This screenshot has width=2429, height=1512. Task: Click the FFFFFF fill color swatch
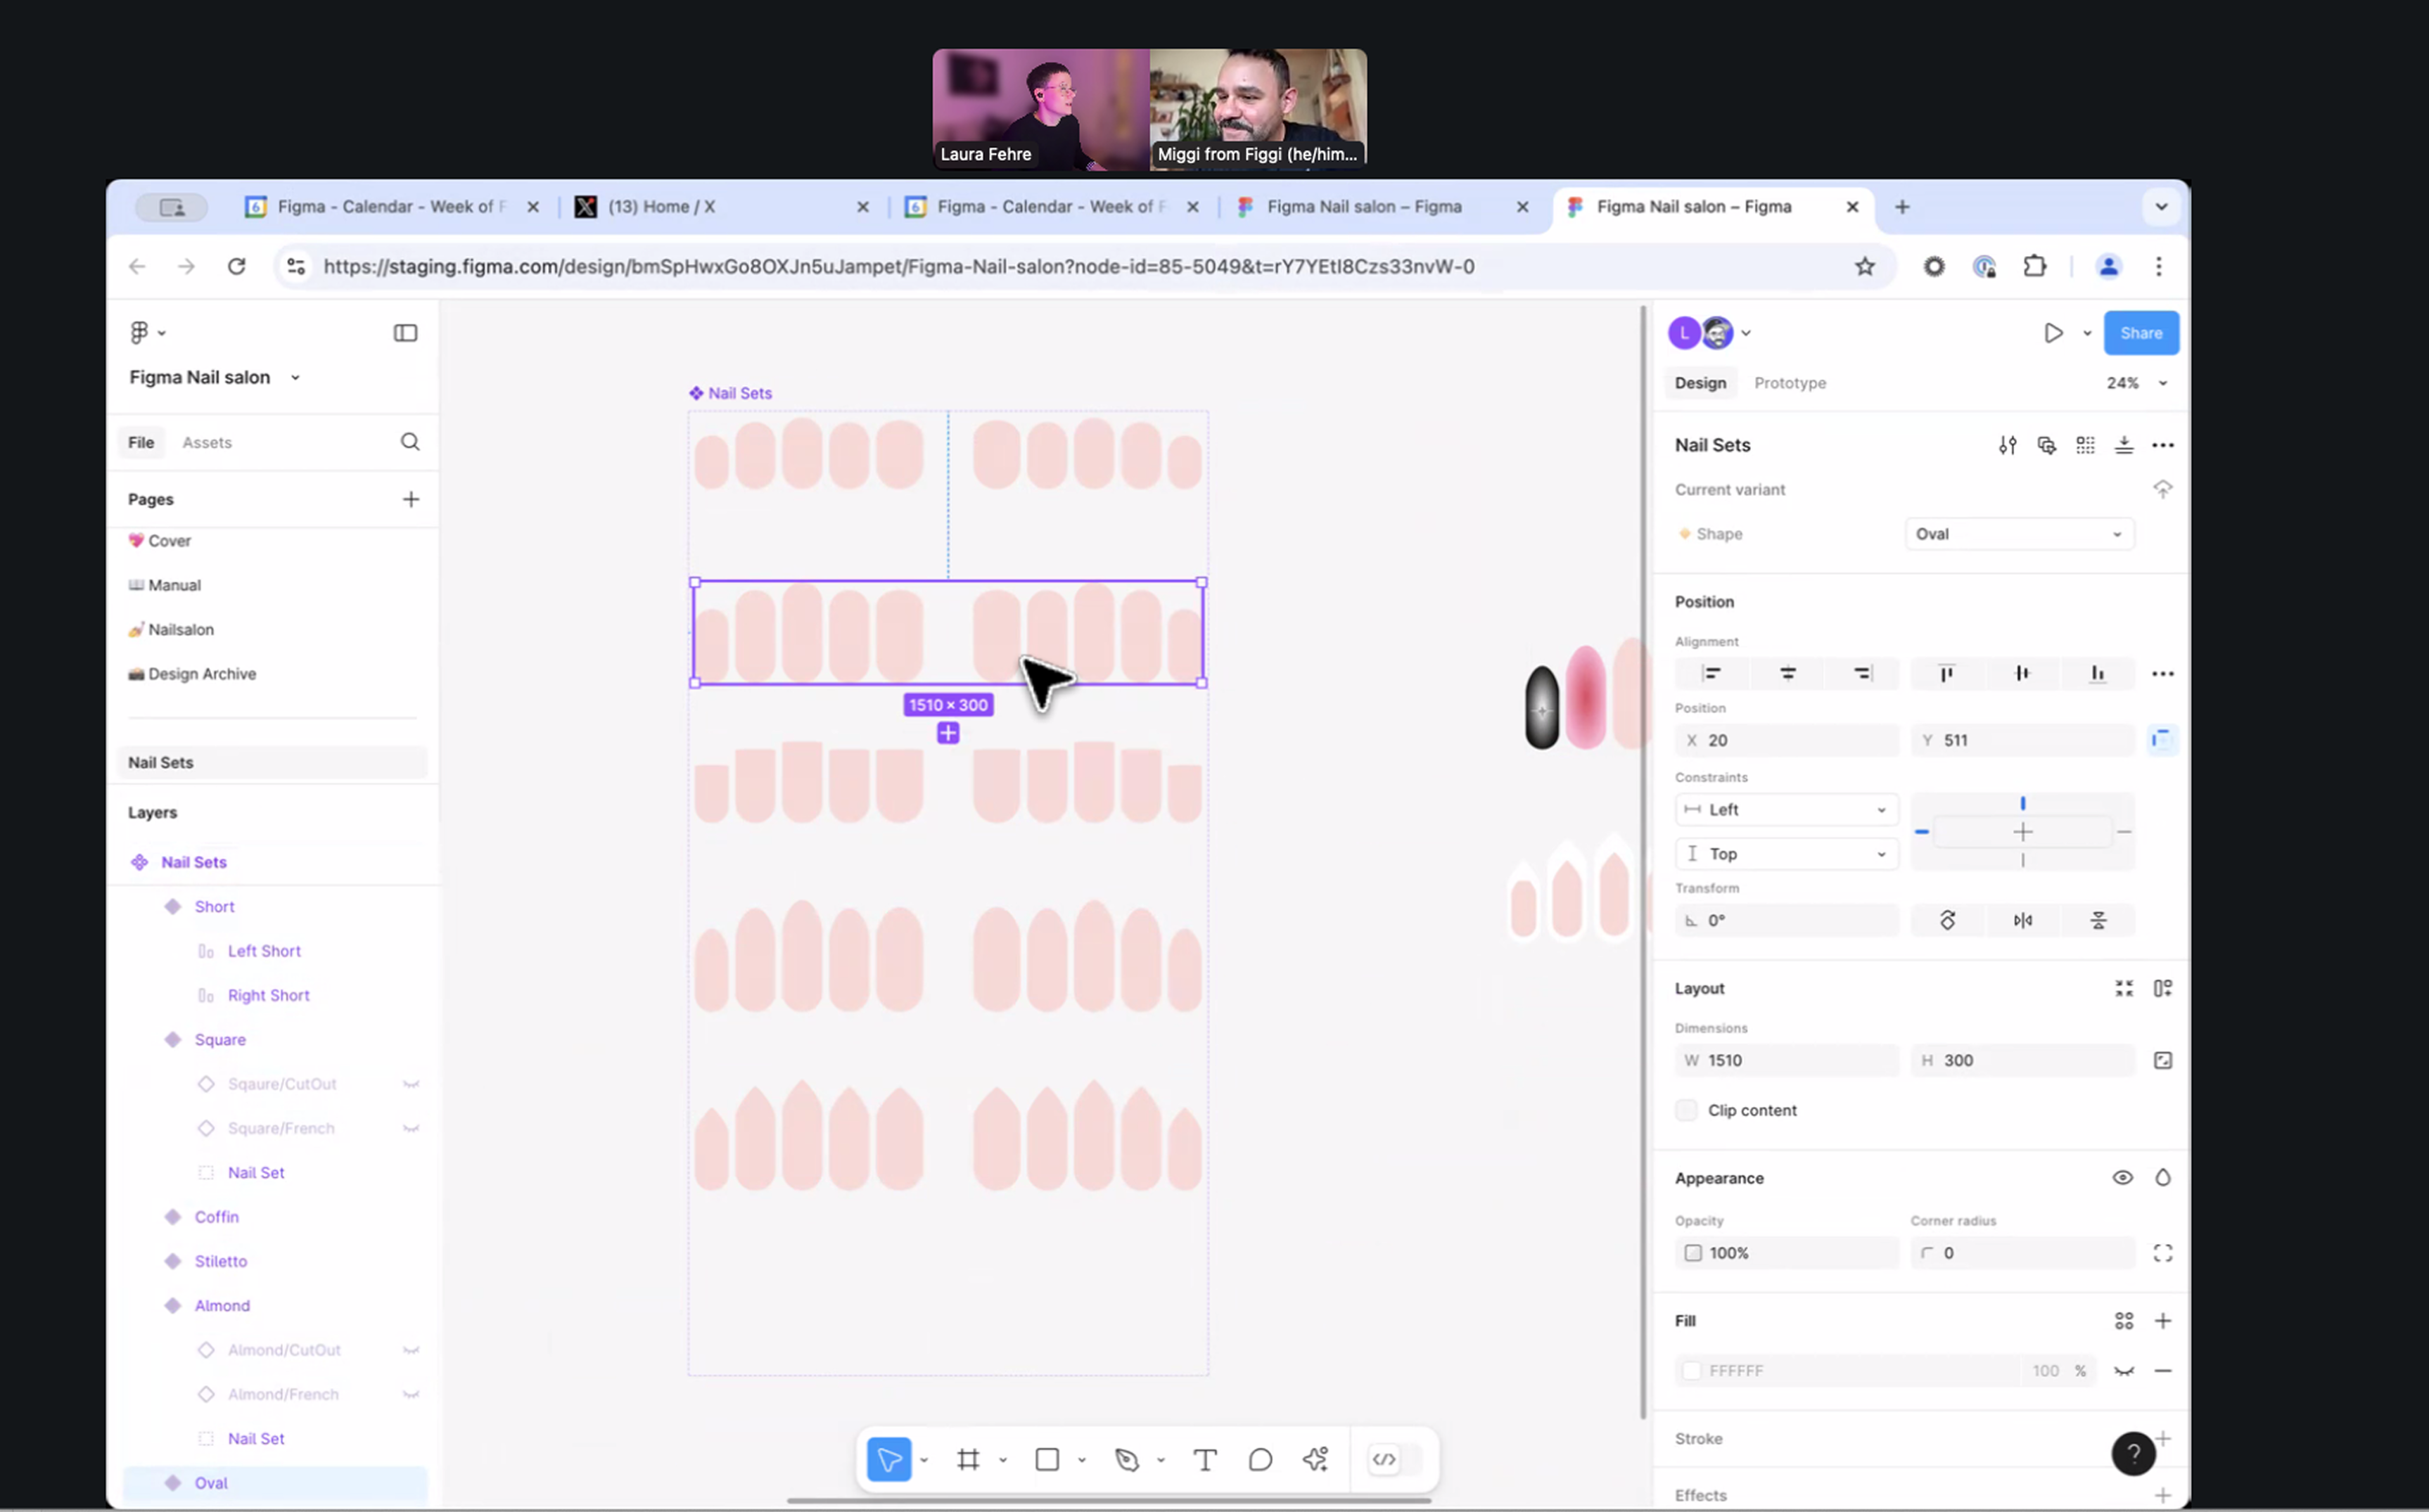pyautogui.click(x=1692, y=1370)
